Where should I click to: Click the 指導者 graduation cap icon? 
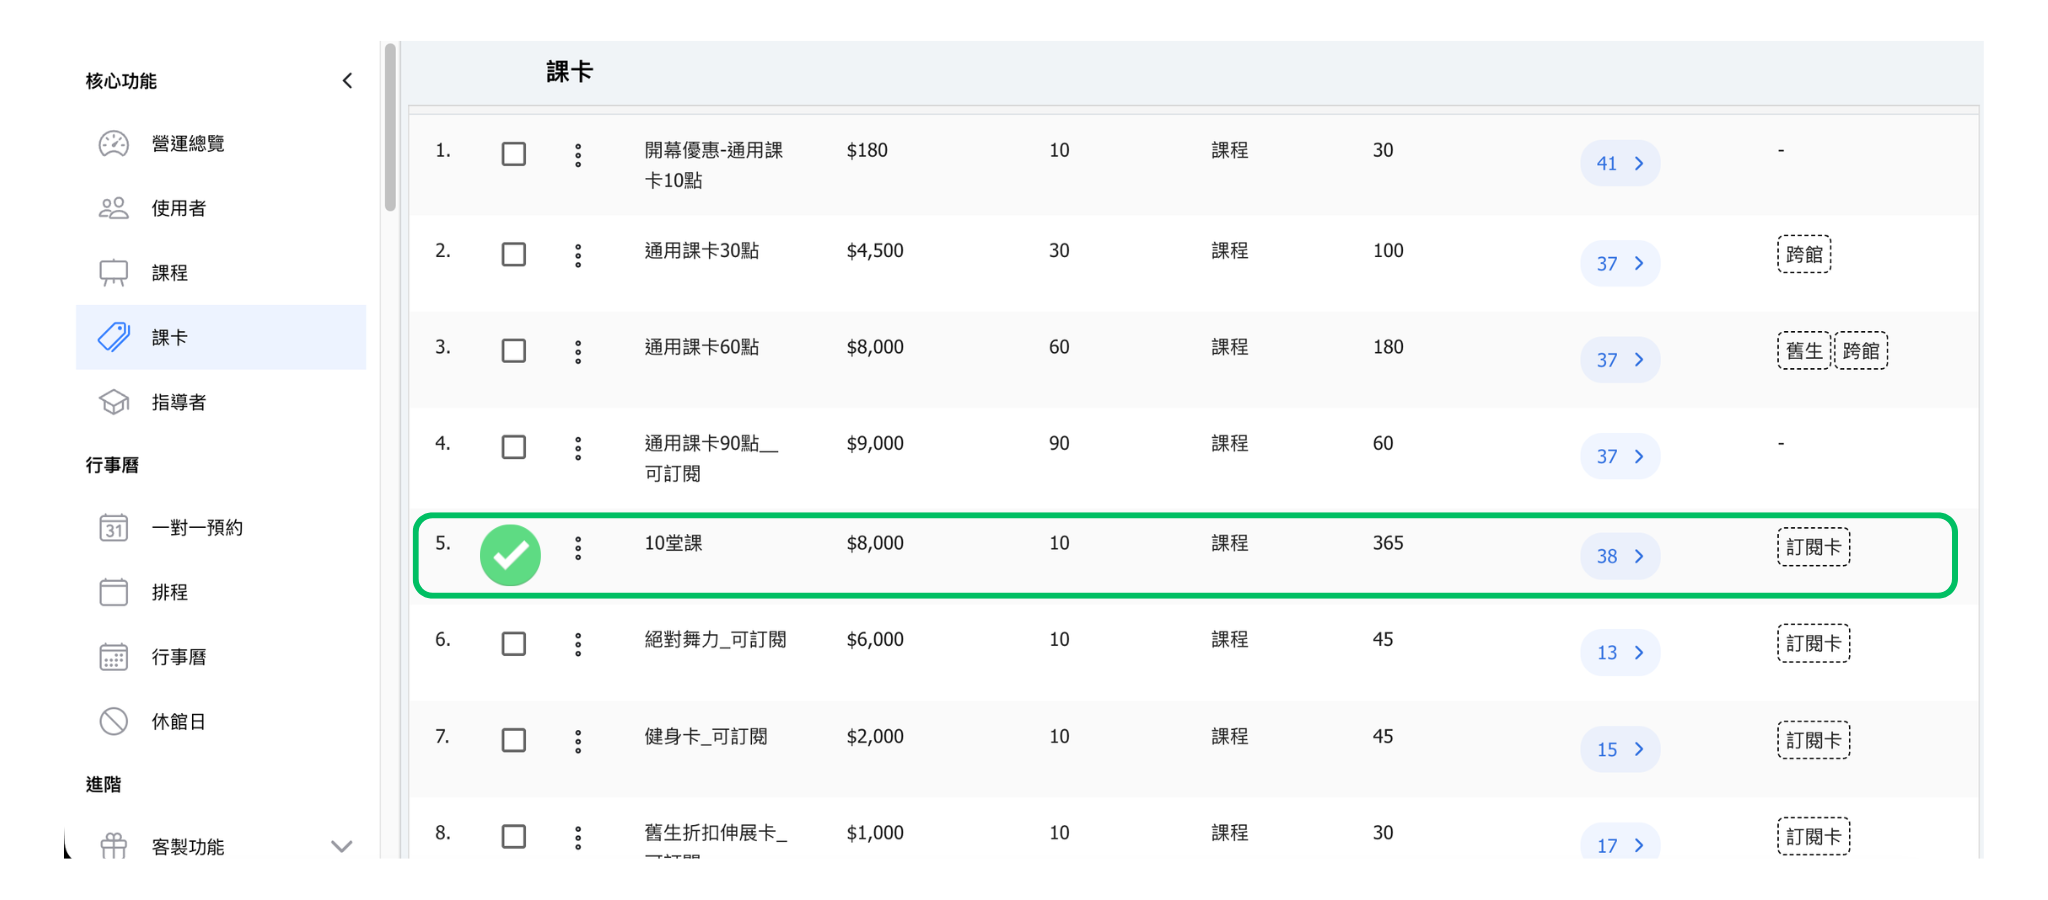pos(114,402)
